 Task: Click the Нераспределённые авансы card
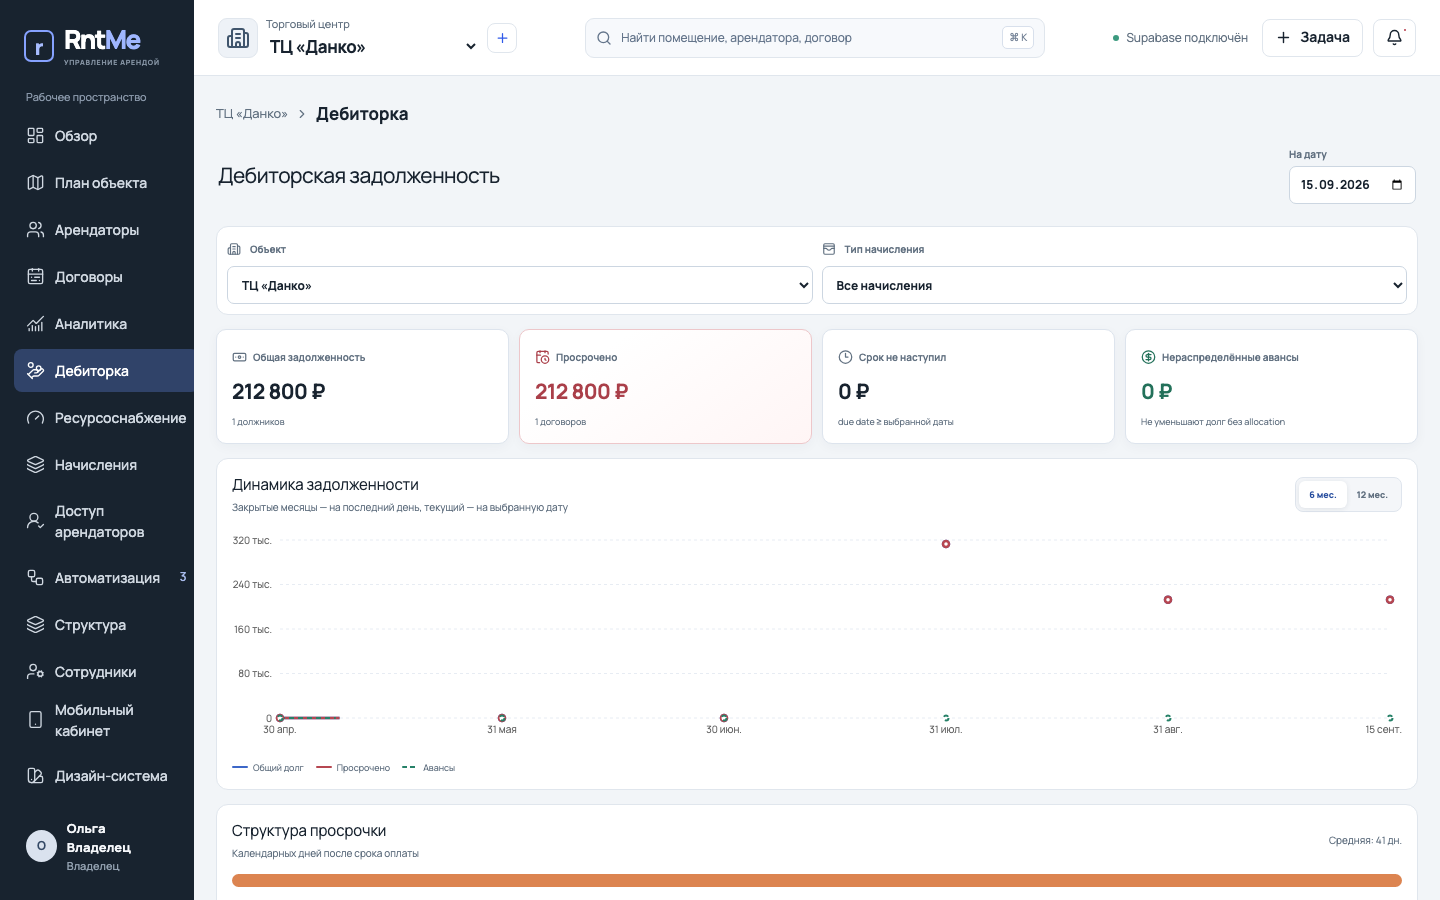tap(1272, 387)
